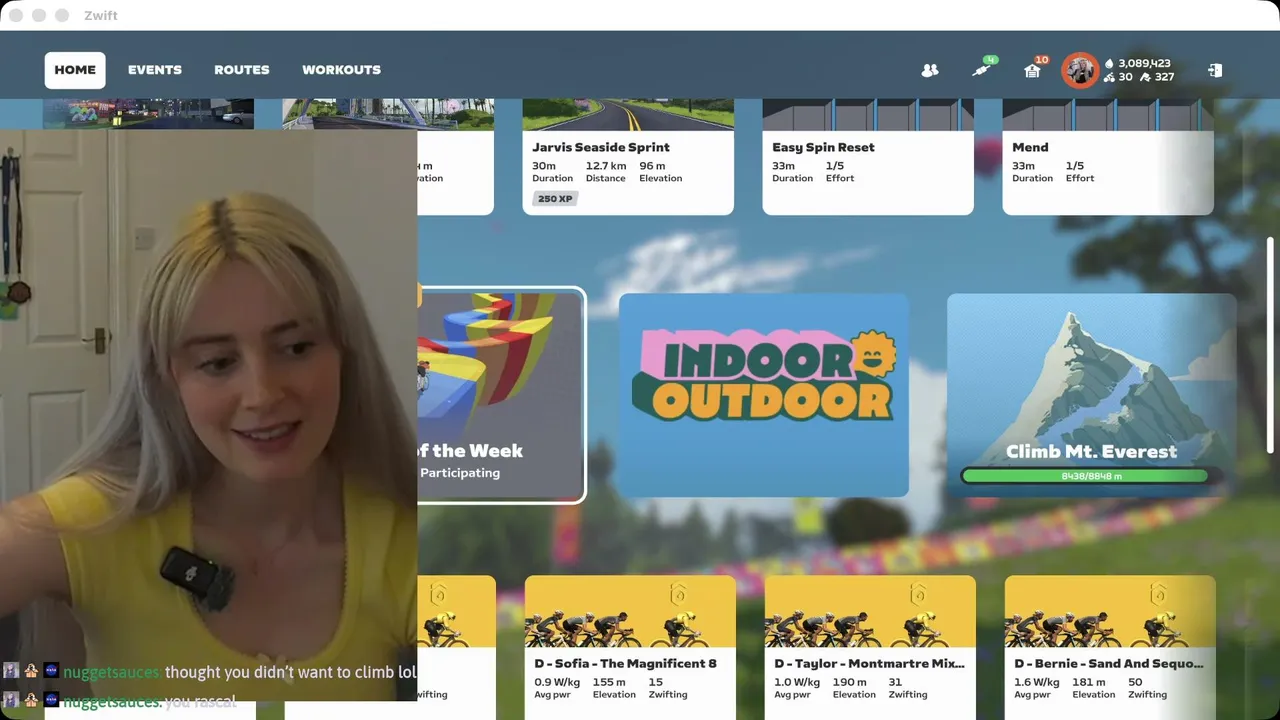Open the Indoor Outdoor challenge tile

[764, 395]
